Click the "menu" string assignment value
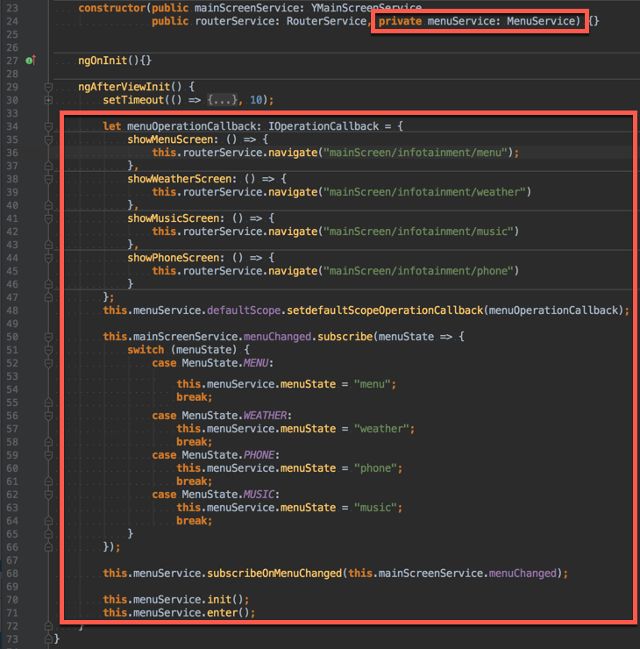The height and width of the screenshot is (649, 640). pos(372,384)
